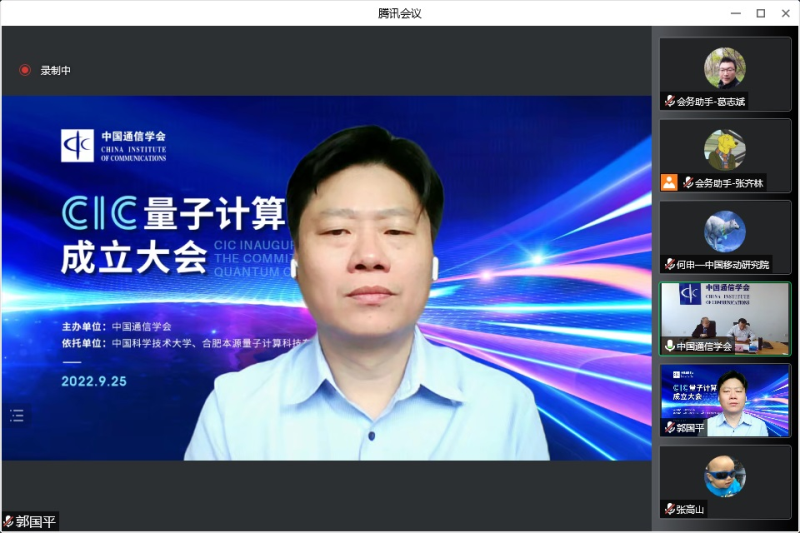Image resolution: width=800 pixels, height=533 pixels.
Task: Click muted mic icon in main view's bottom-left
Action: tap(8, 521)
